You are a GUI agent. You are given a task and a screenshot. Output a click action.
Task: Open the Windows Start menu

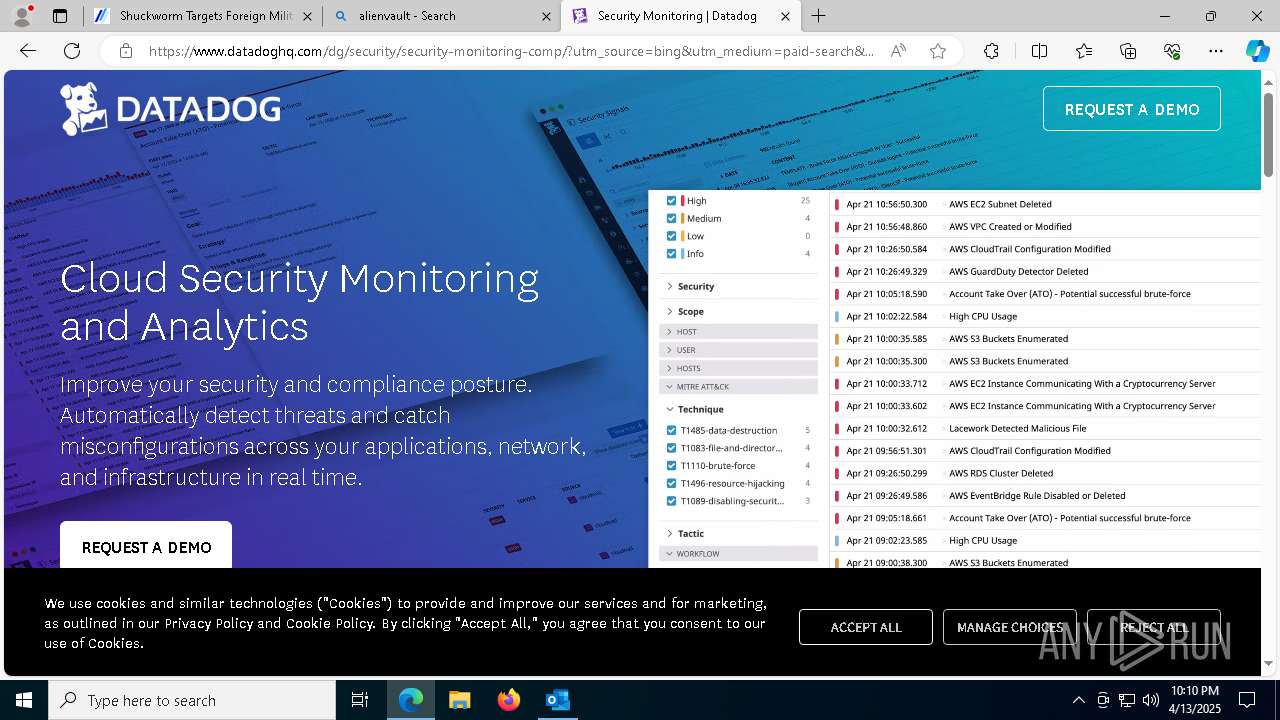(x=24, y=700)
